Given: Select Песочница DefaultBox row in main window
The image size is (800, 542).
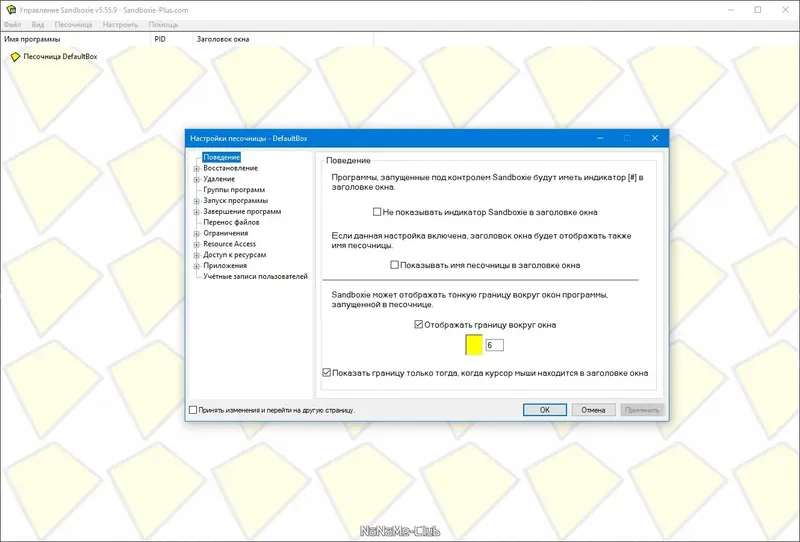Looking at the screenshot, I should [60, 57].
